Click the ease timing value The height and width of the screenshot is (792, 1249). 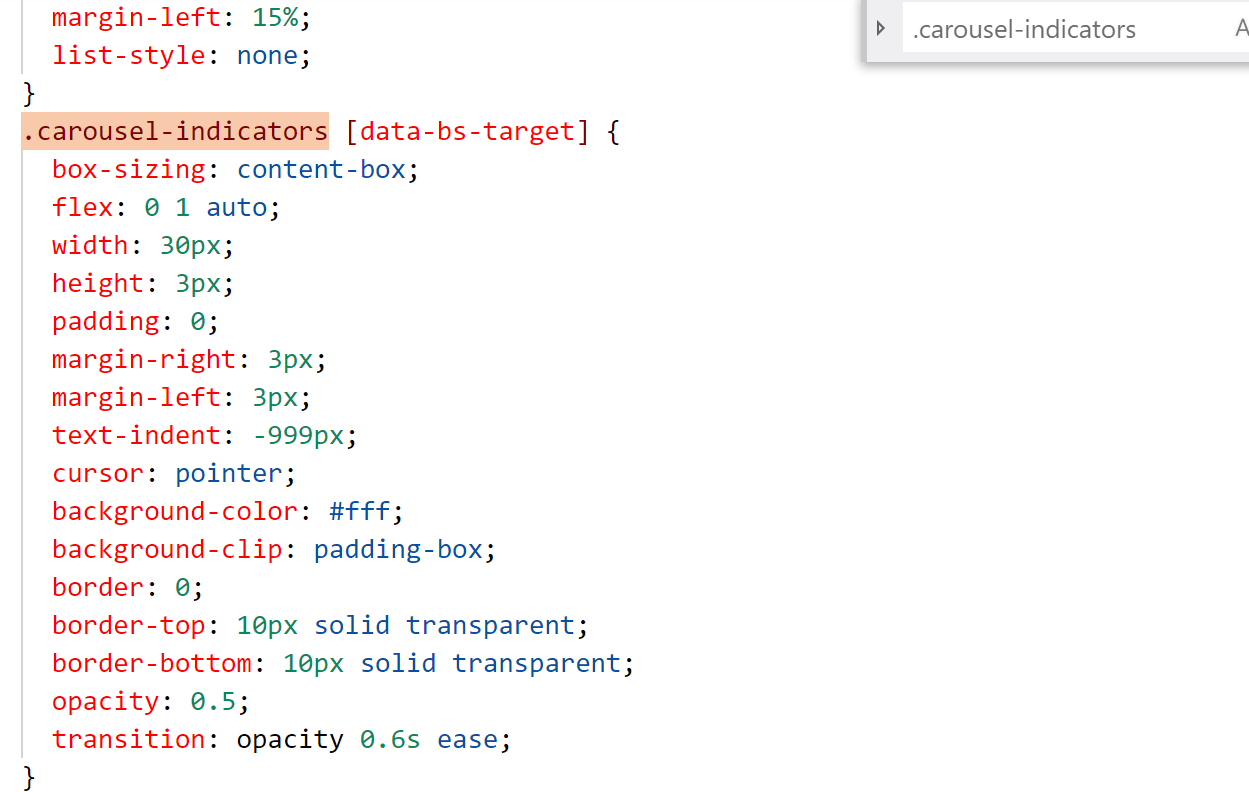(x=467, y=739)
